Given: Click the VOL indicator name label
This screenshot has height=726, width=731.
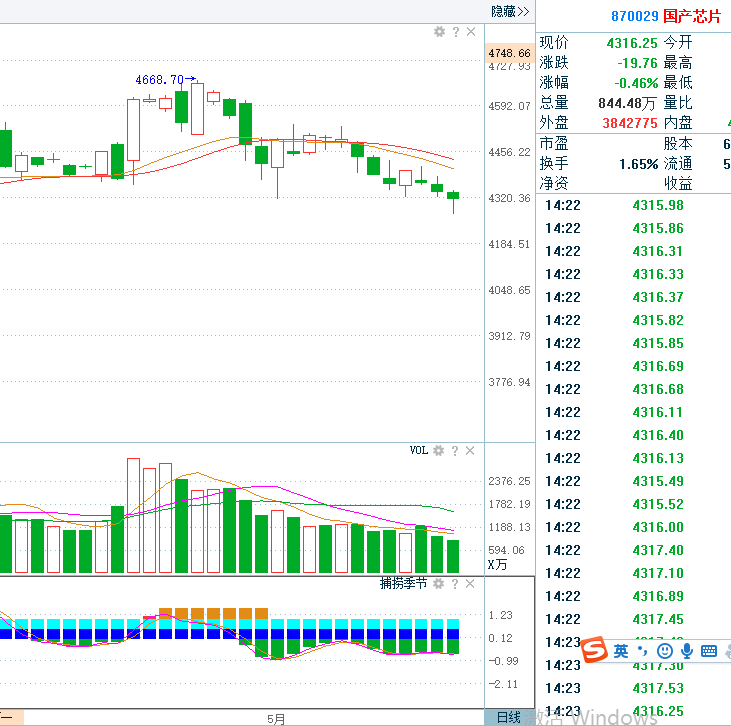Looking at the screenshot, I should (418, 451).
